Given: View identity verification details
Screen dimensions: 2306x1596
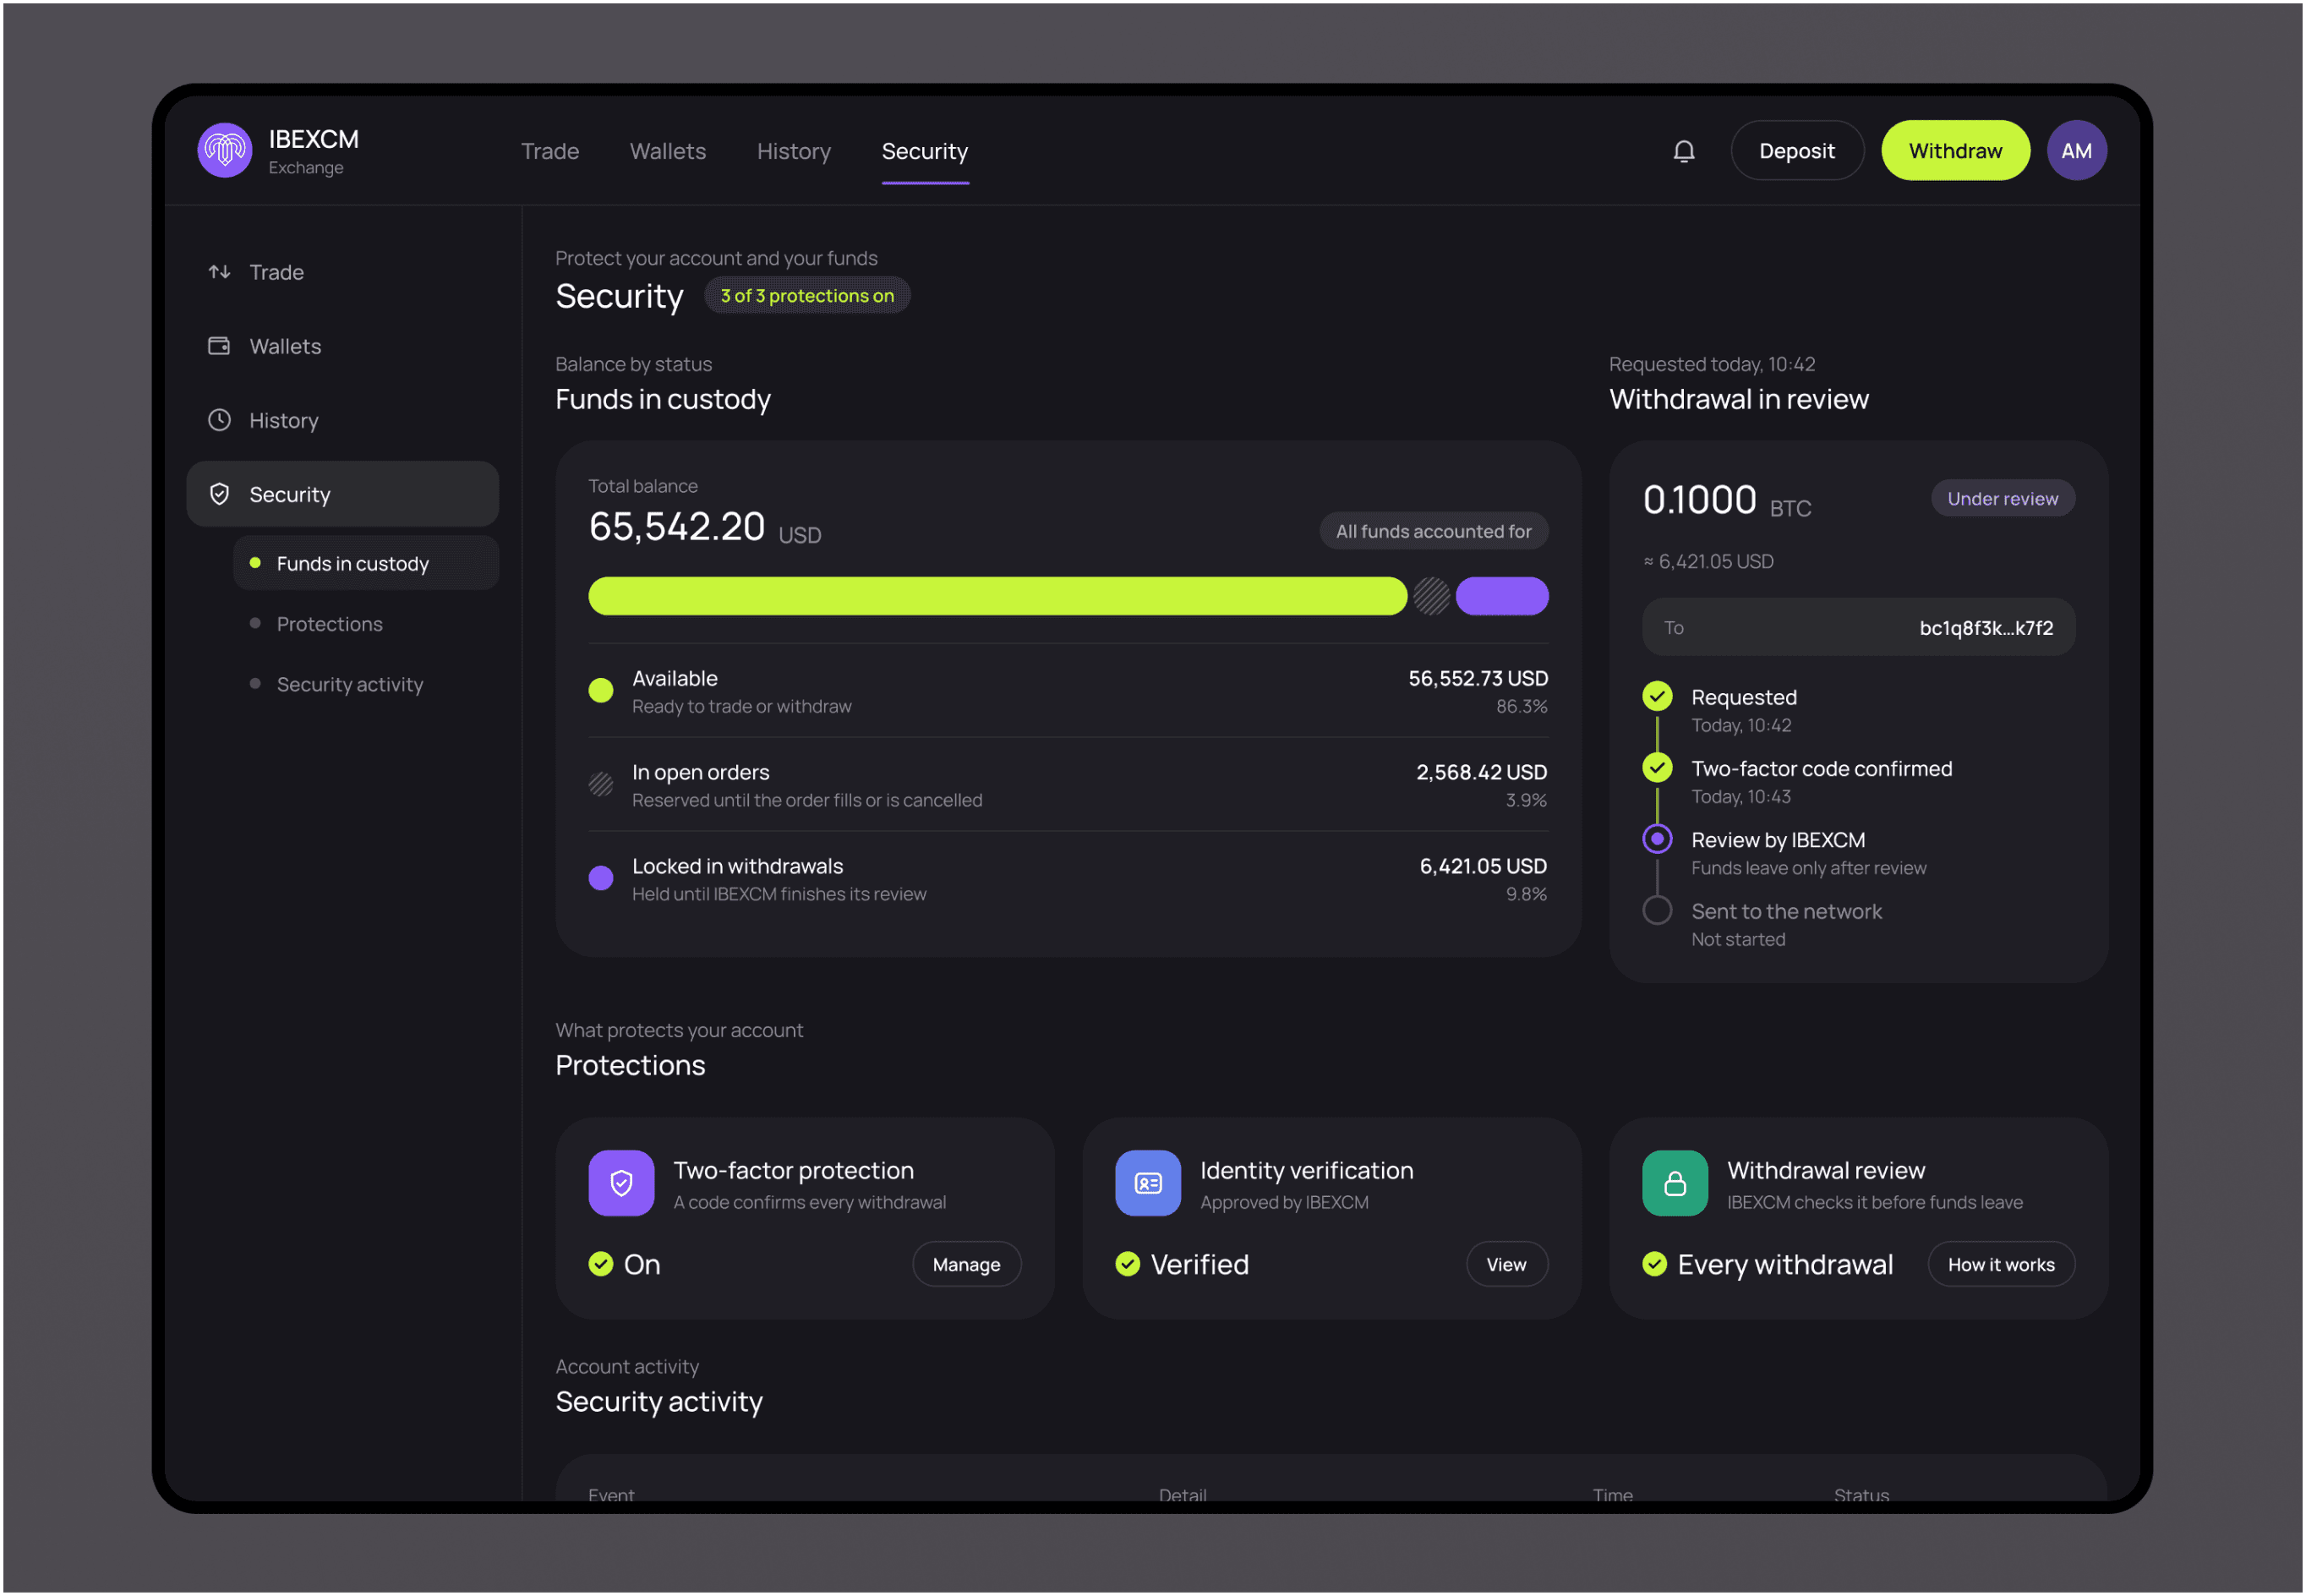Looking at the screenshot, I should tap(1506, 1265).
